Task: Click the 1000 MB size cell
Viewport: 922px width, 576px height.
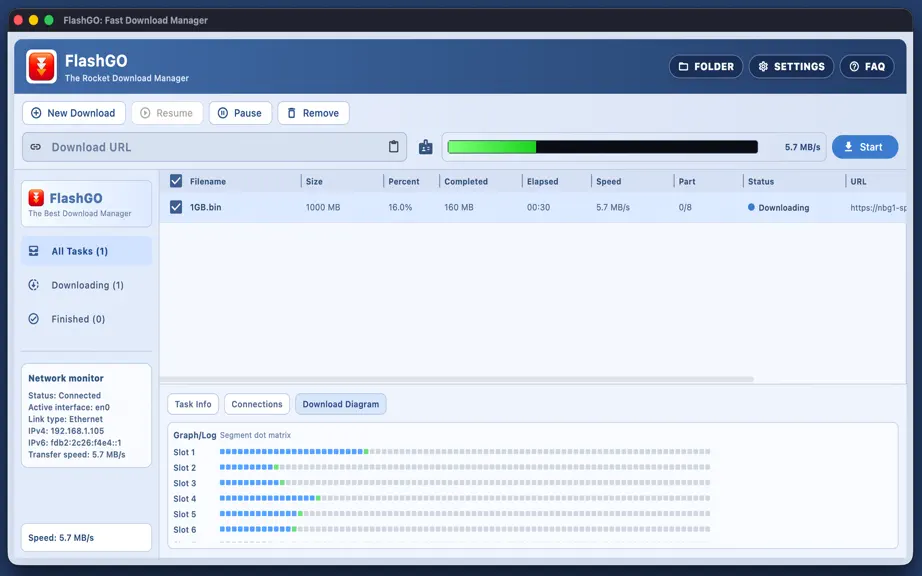Action: pos(323,207)
